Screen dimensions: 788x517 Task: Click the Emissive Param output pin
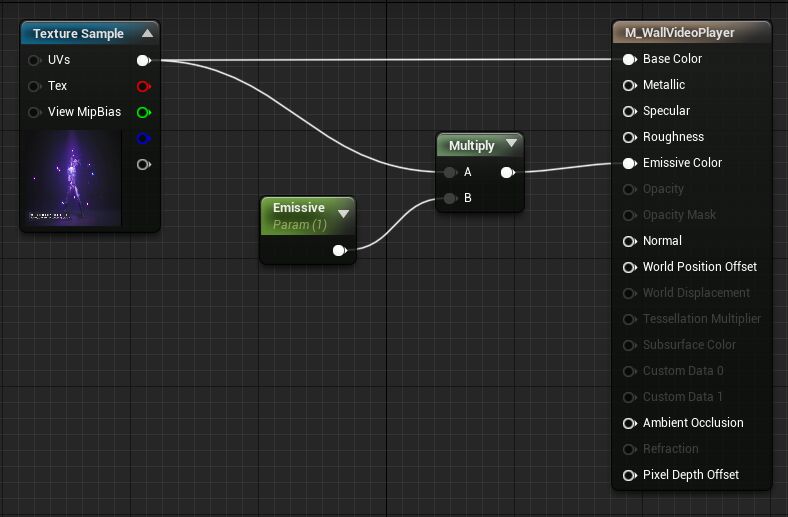click(x=340, y=250)
